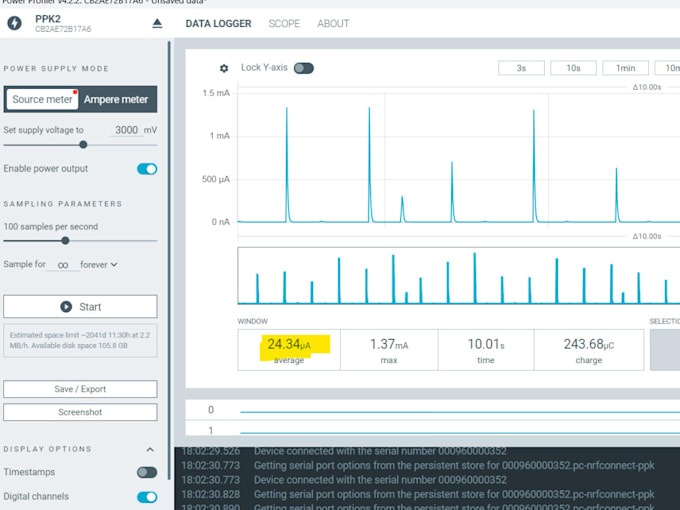Edit the Sample for duration field
The width and height of the screenshot is (680, 510).
pyautogui.click(x=63, y=265)
